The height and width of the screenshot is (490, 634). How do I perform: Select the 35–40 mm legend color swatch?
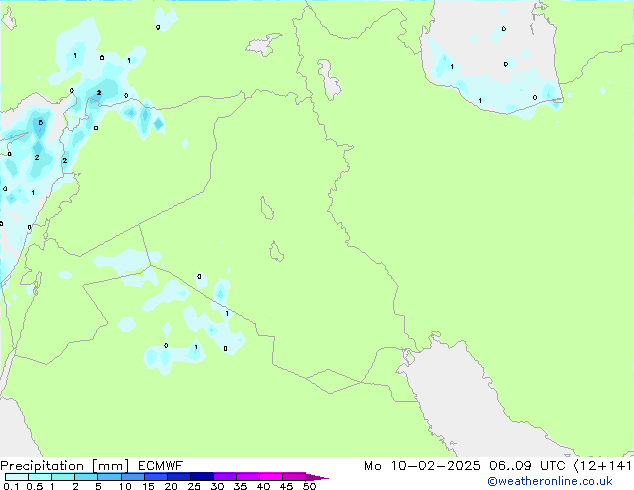coord(248,477)
